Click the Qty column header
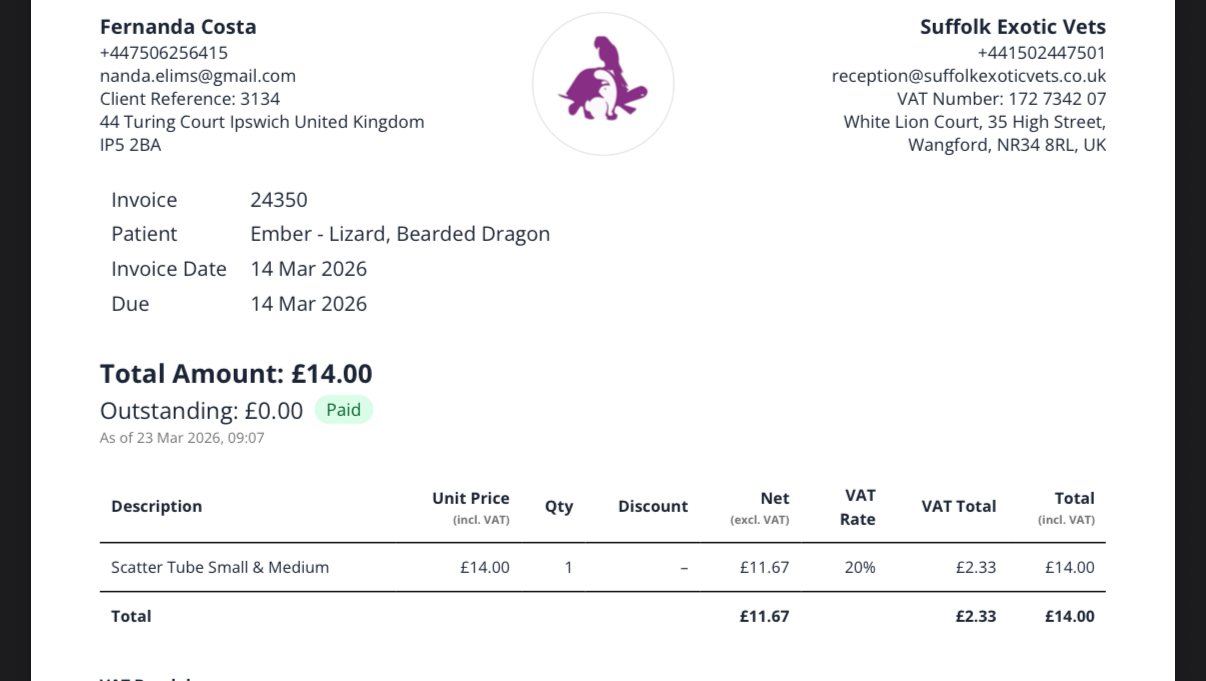1206x681 pixels. 559,507
